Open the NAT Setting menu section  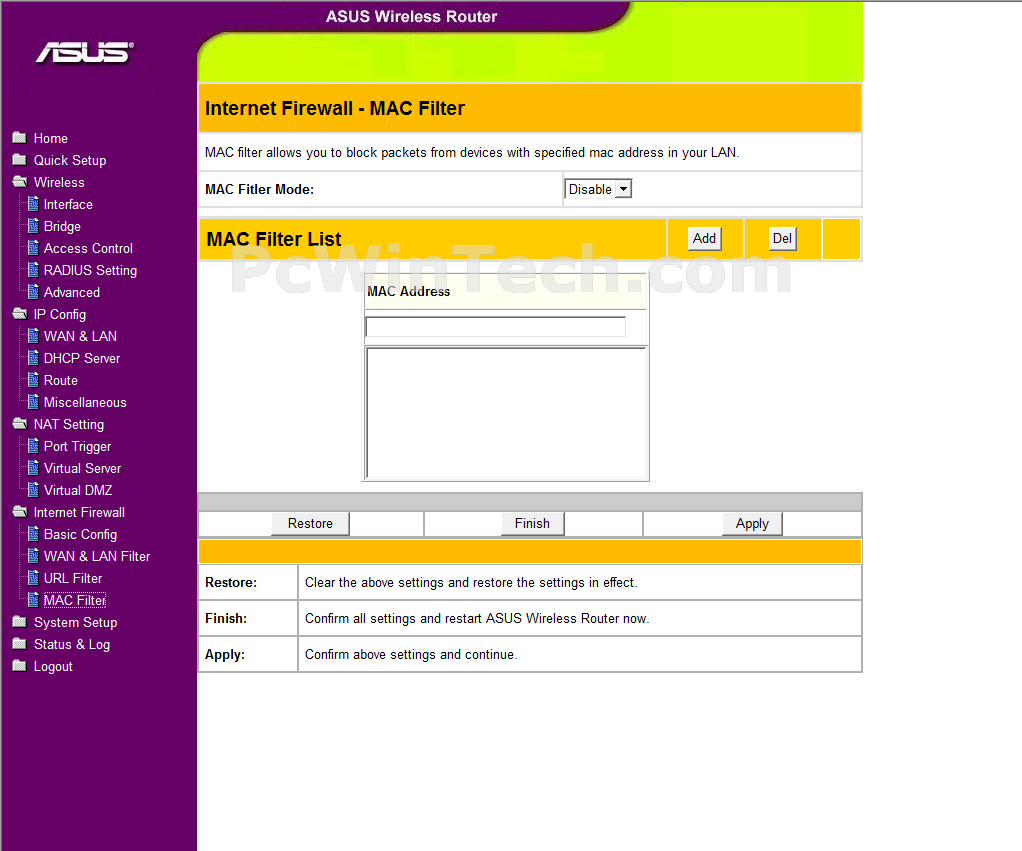point(69,425)
